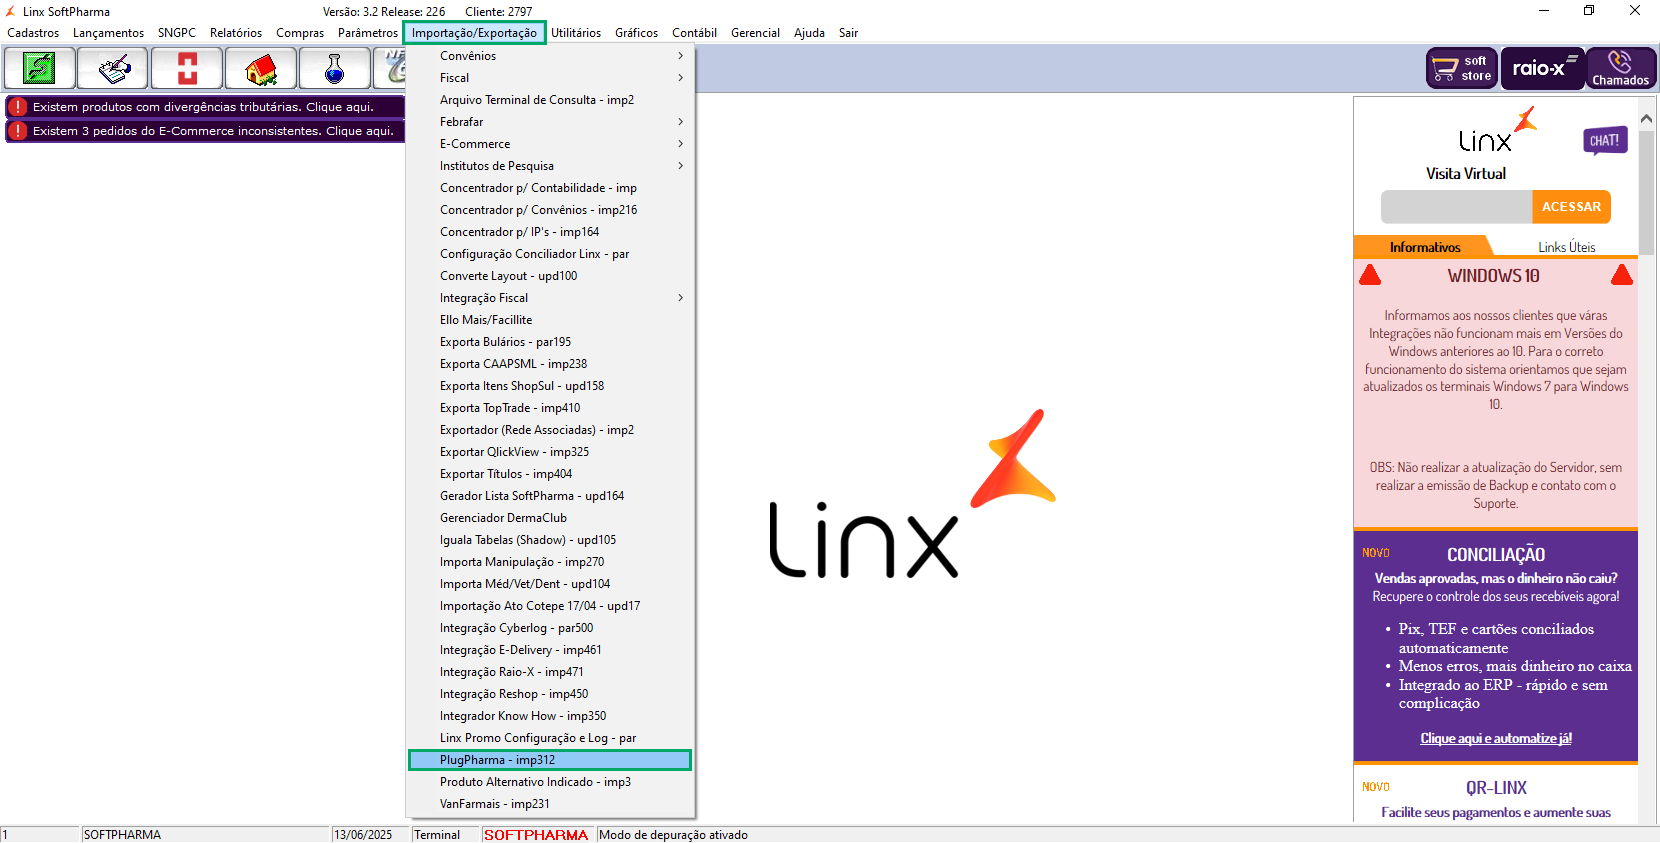Select PlugPharma - imp312 menu entry
1660x843 pixels.
[549, 760]
